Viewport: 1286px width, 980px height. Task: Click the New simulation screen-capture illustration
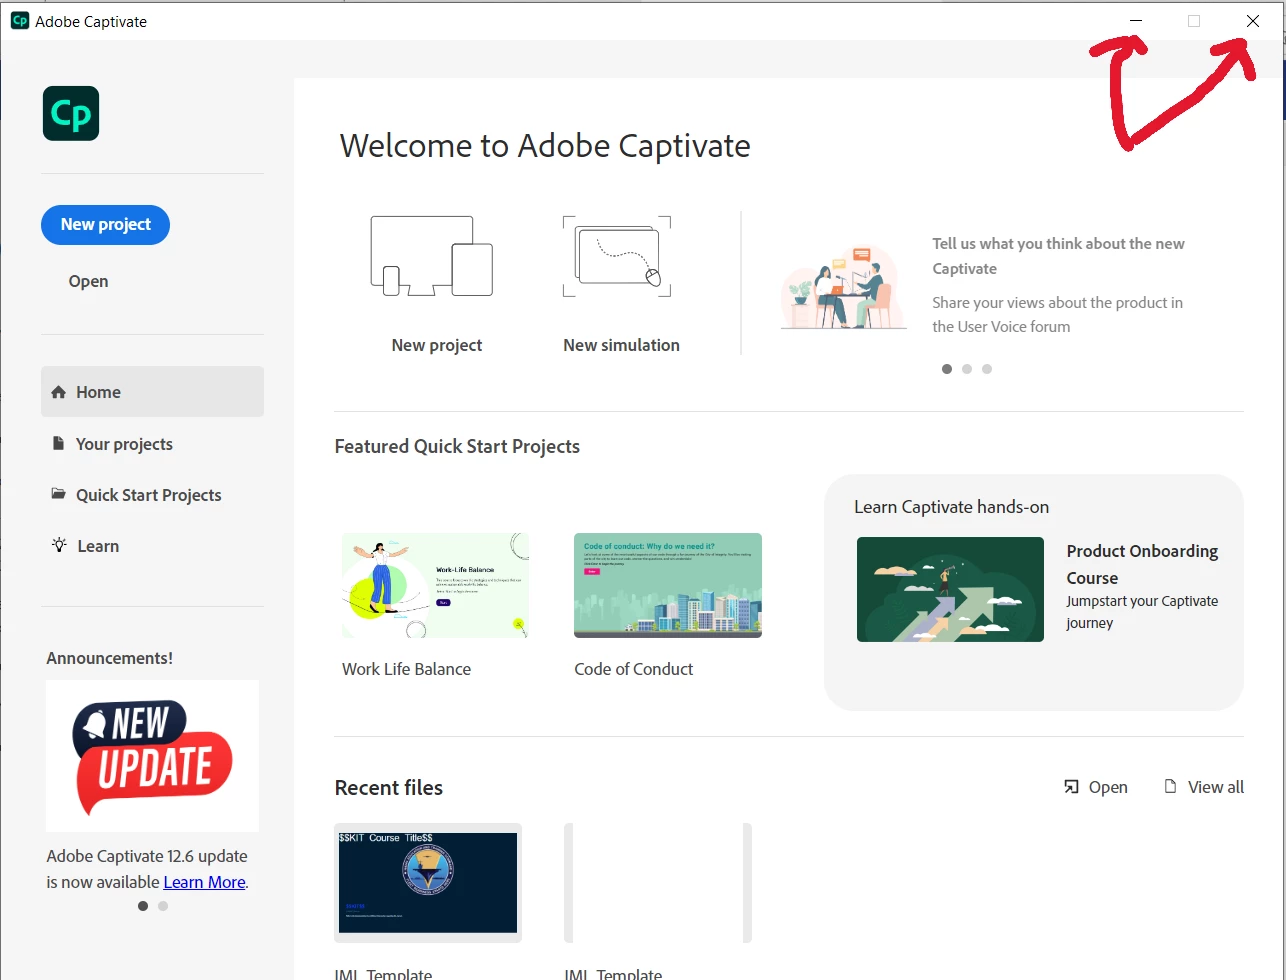[617, 256]
